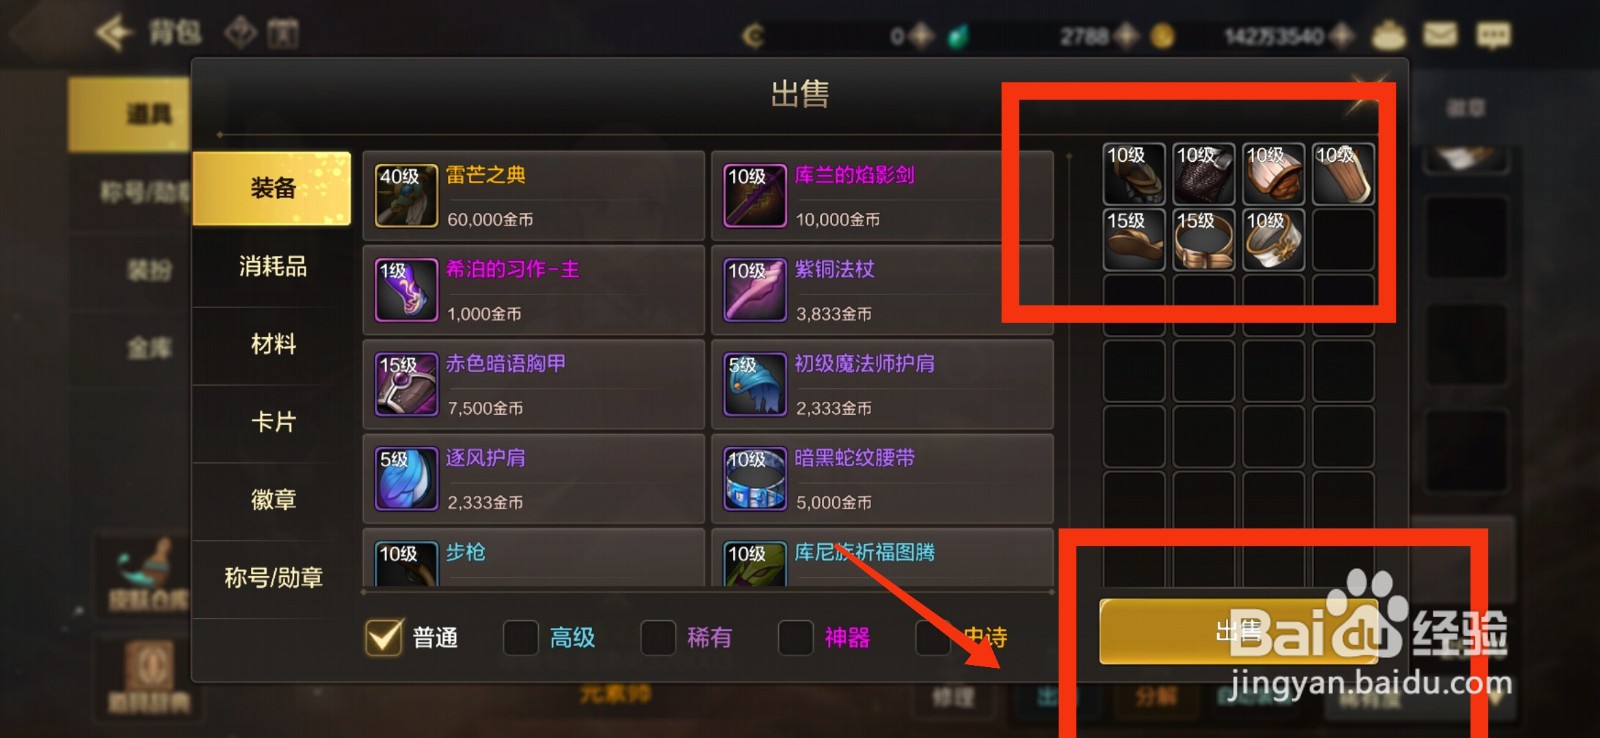1600x738 pixels.
Task: Tap the 库兰的焰影剑 weapon icon
Action: click(755, 195)
